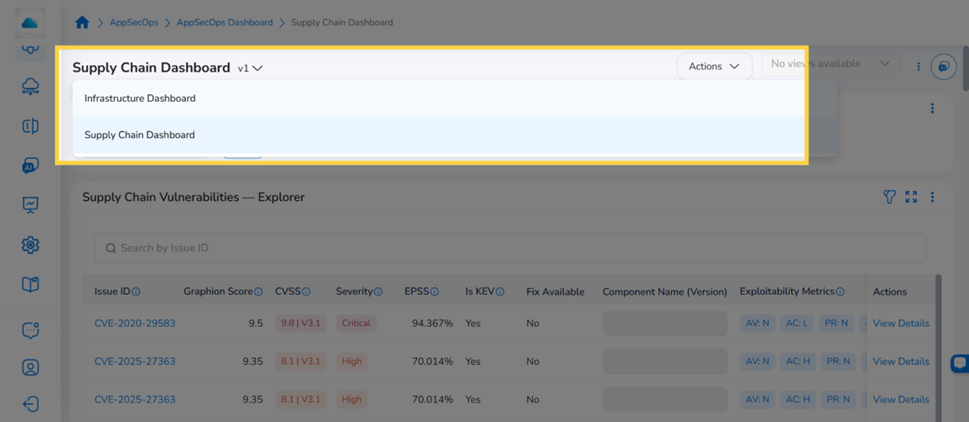Click the home breadcrumb icon
The width and height of the screenshot is (969, 422).
click(82, 22)
